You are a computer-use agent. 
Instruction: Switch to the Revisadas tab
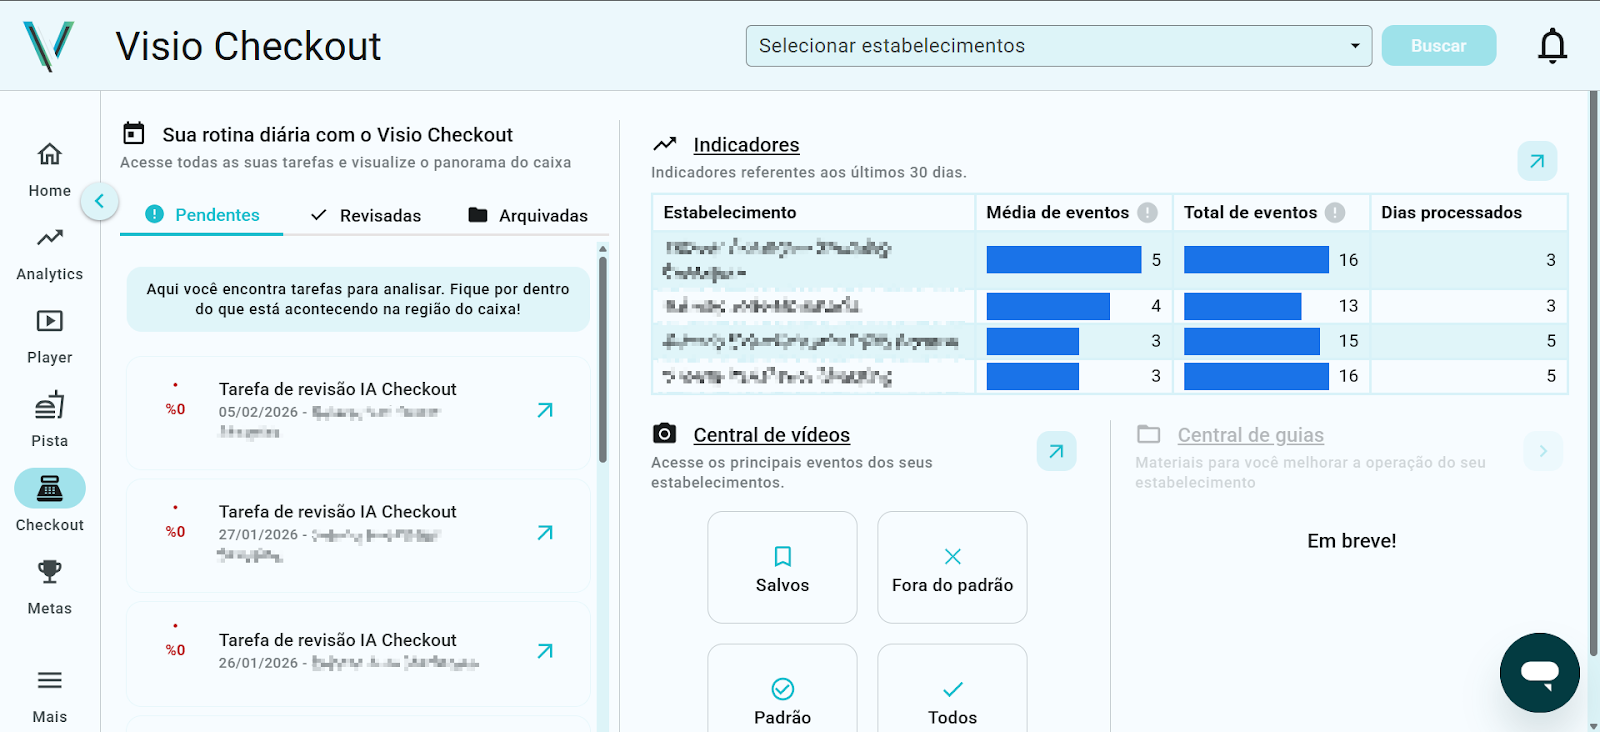pyautogui.click(x=366, y=216)
